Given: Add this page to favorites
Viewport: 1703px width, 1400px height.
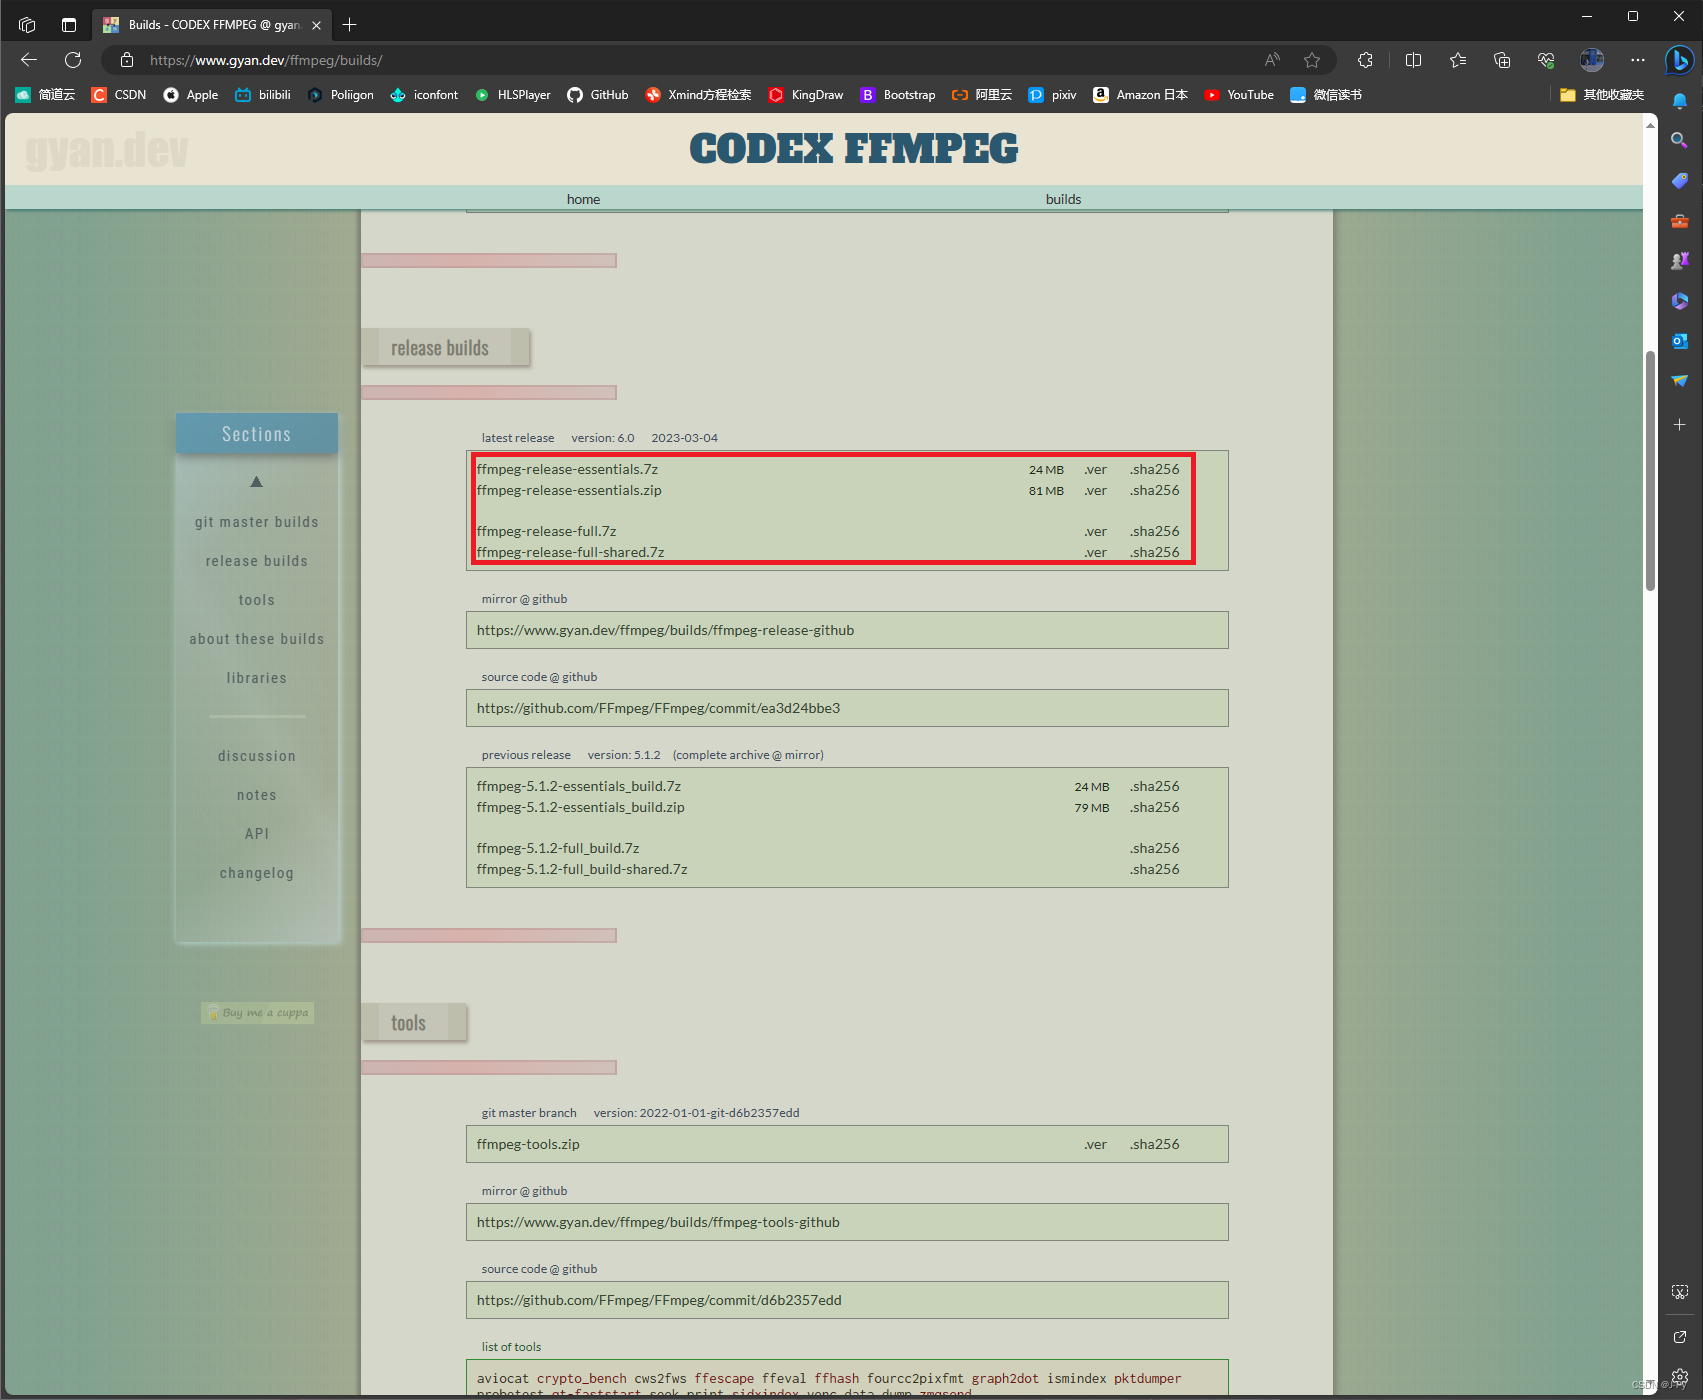Looking at the screenshot, I should 1312,60.
